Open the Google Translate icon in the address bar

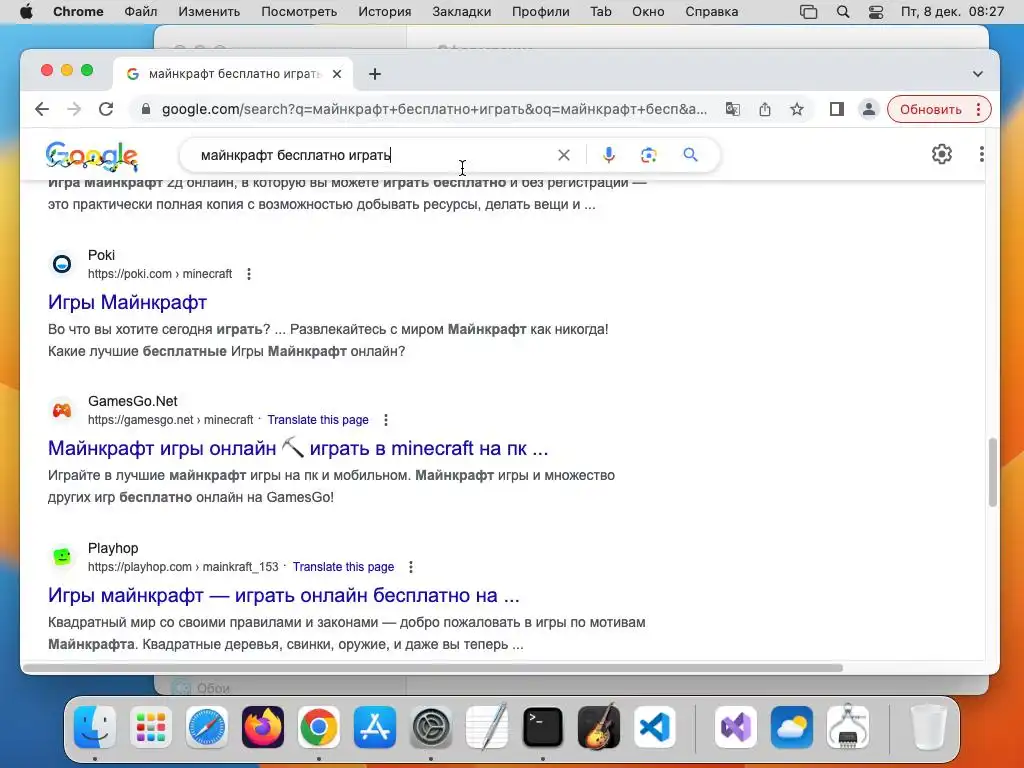[x=733, y=109]
